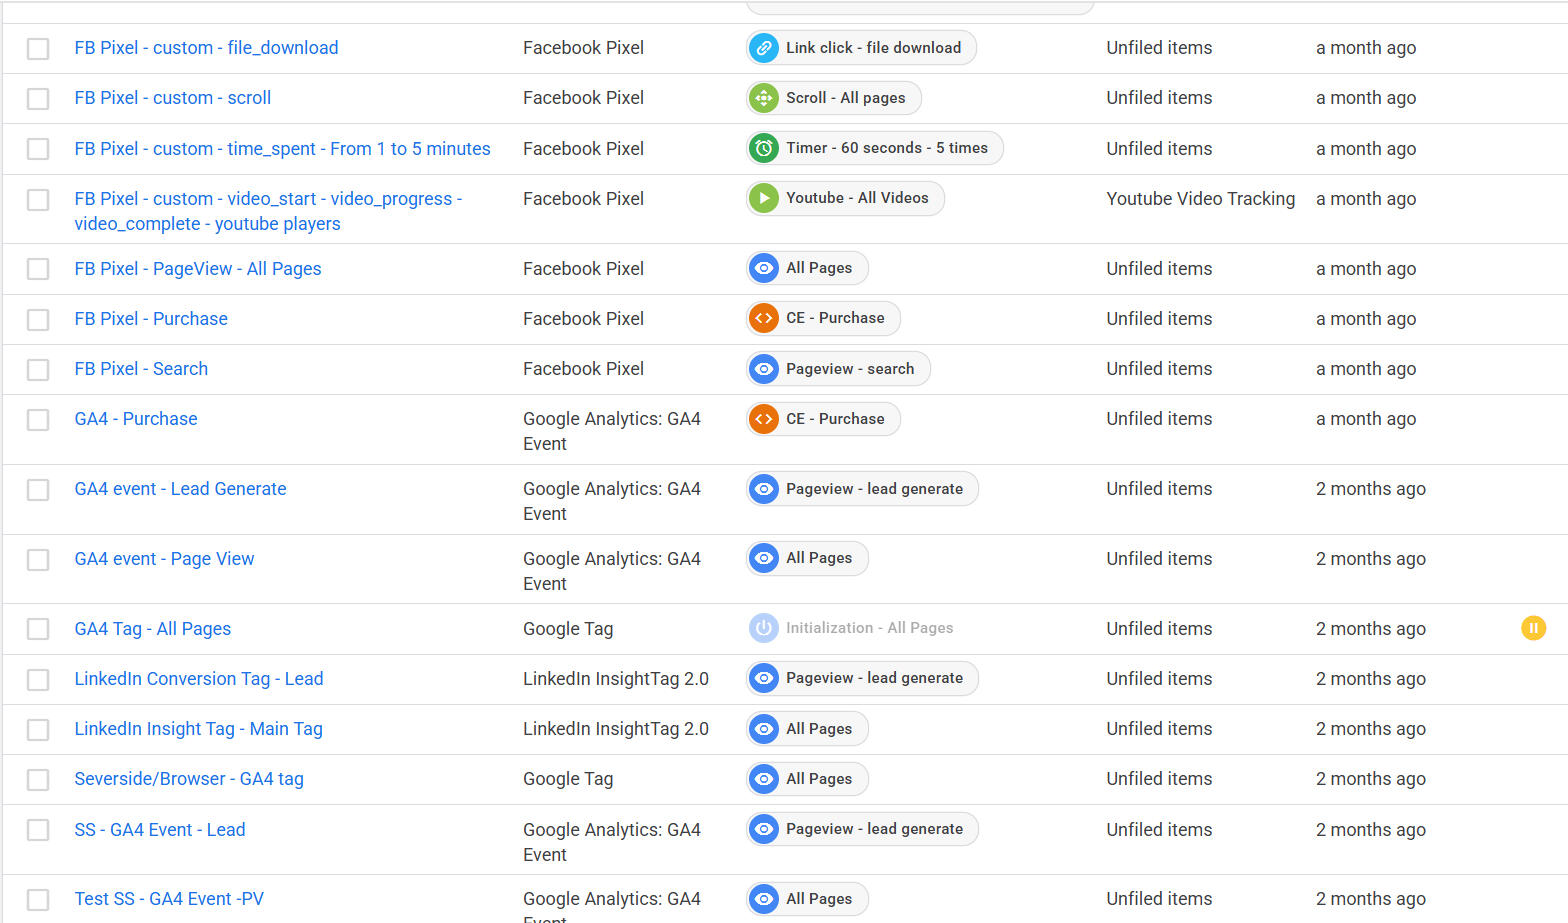Image resolution: width=1568 pixels, height=923 pixels.
Task: Click the Link click file download trigger icon
Action: click(764, 48)
